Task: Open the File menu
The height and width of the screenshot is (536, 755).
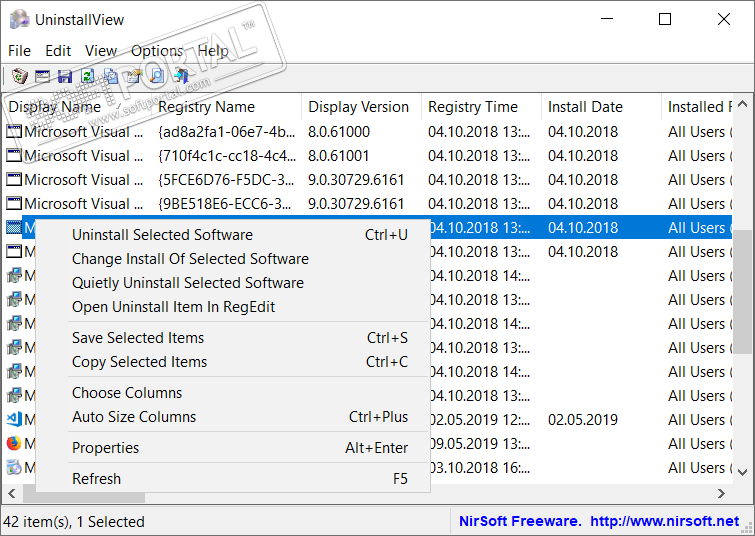Action: [x=19, y=51]
